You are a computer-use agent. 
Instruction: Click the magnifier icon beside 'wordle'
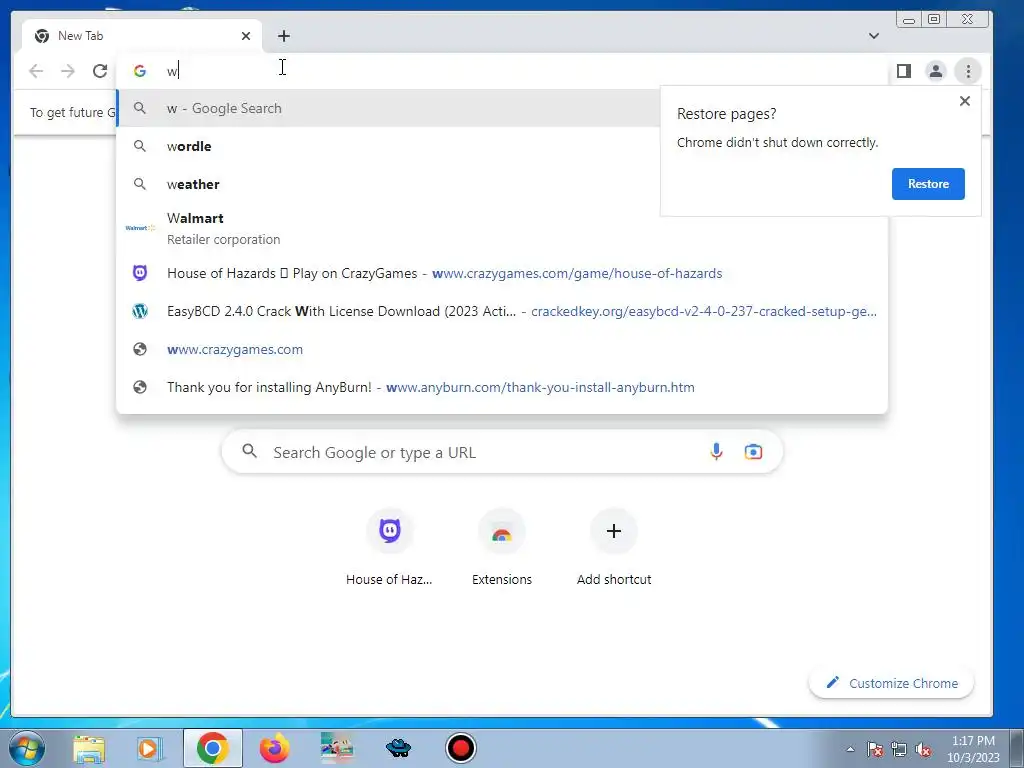tap(140, 146)
